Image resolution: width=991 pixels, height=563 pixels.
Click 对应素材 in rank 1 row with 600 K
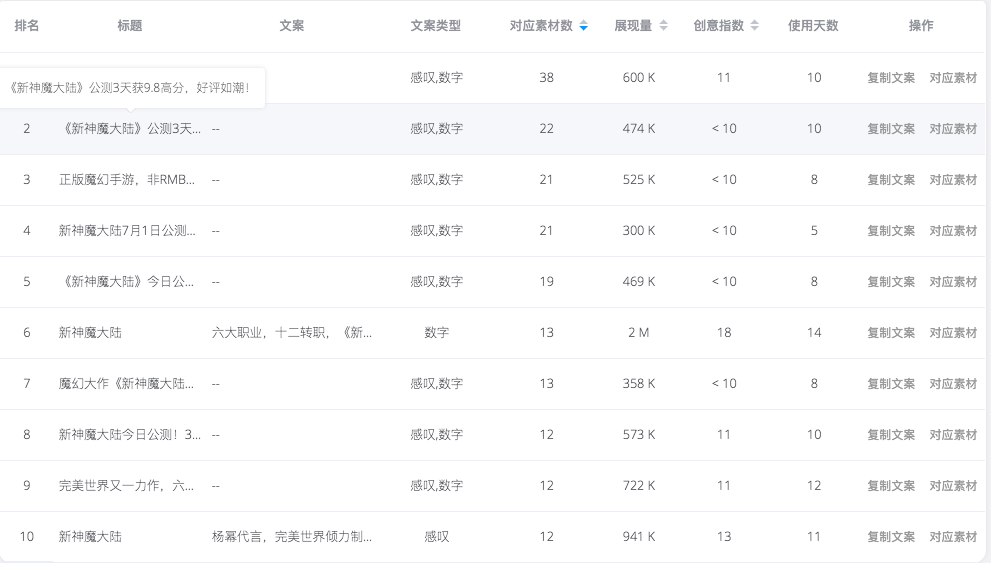click(x=953, y=78)
